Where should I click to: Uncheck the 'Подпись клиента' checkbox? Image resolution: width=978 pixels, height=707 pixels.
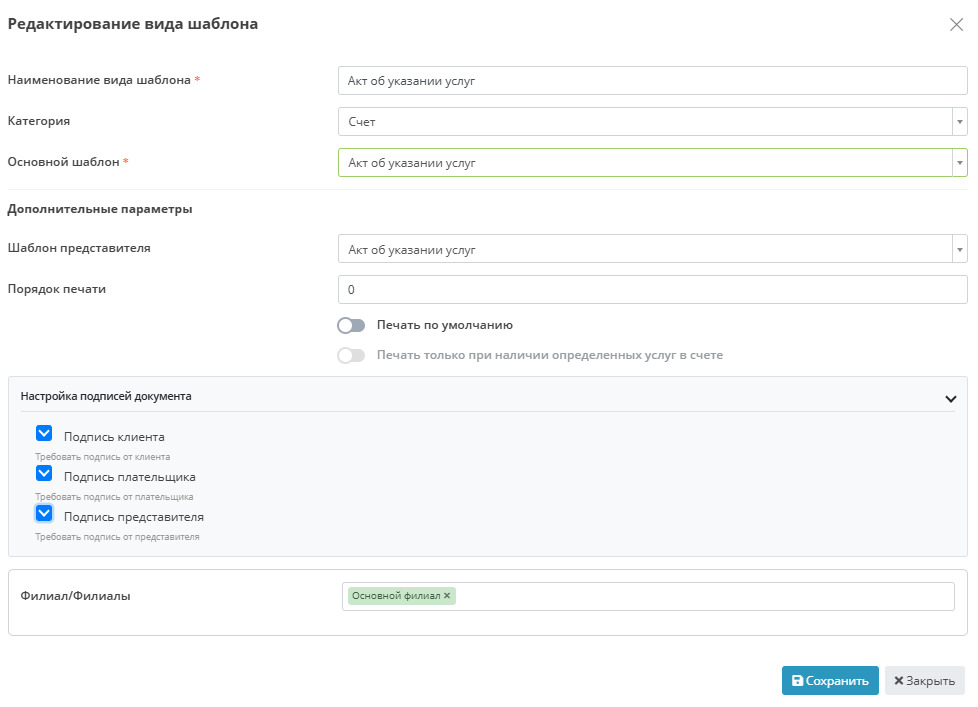[x=44, y=434]
